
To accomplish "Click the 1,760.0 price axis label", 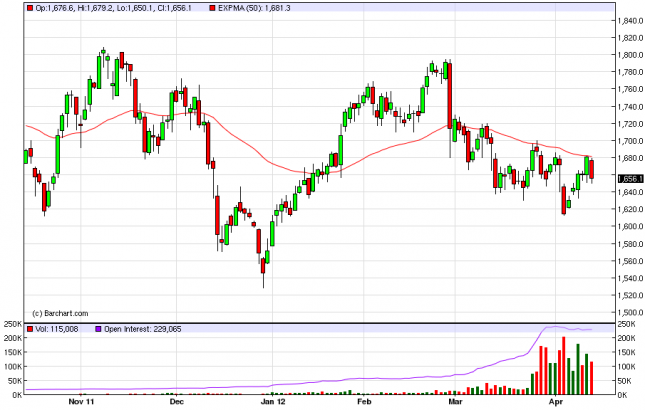I will click(x=630, y=89).
